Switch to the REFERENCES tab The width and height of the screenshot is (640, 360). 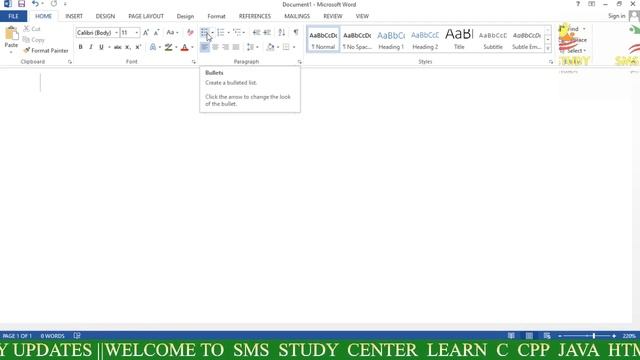pos(255,16)
